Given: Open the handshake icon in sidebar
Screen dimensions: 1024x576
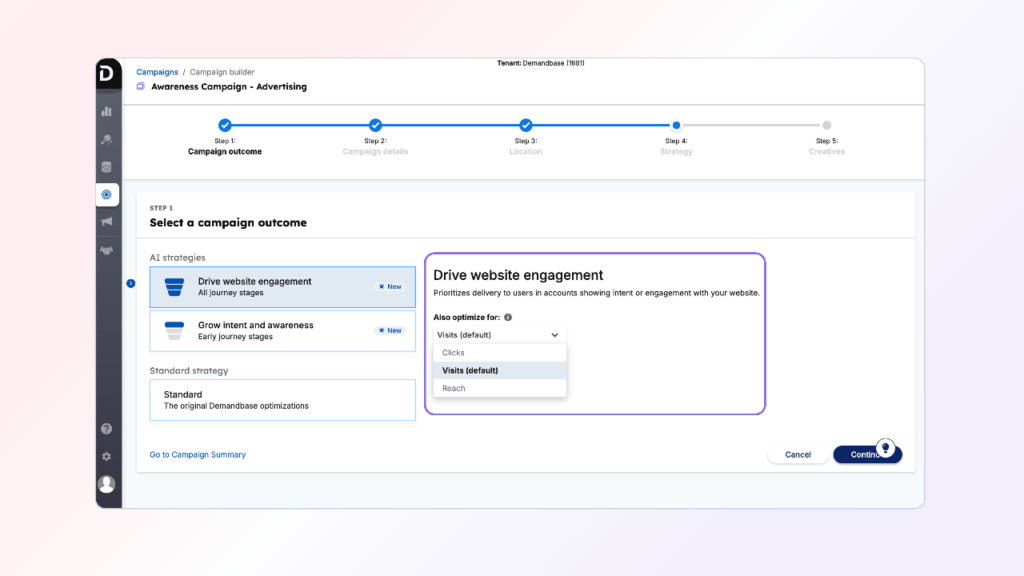Looking at the screenshot, I should pos(107,250).
